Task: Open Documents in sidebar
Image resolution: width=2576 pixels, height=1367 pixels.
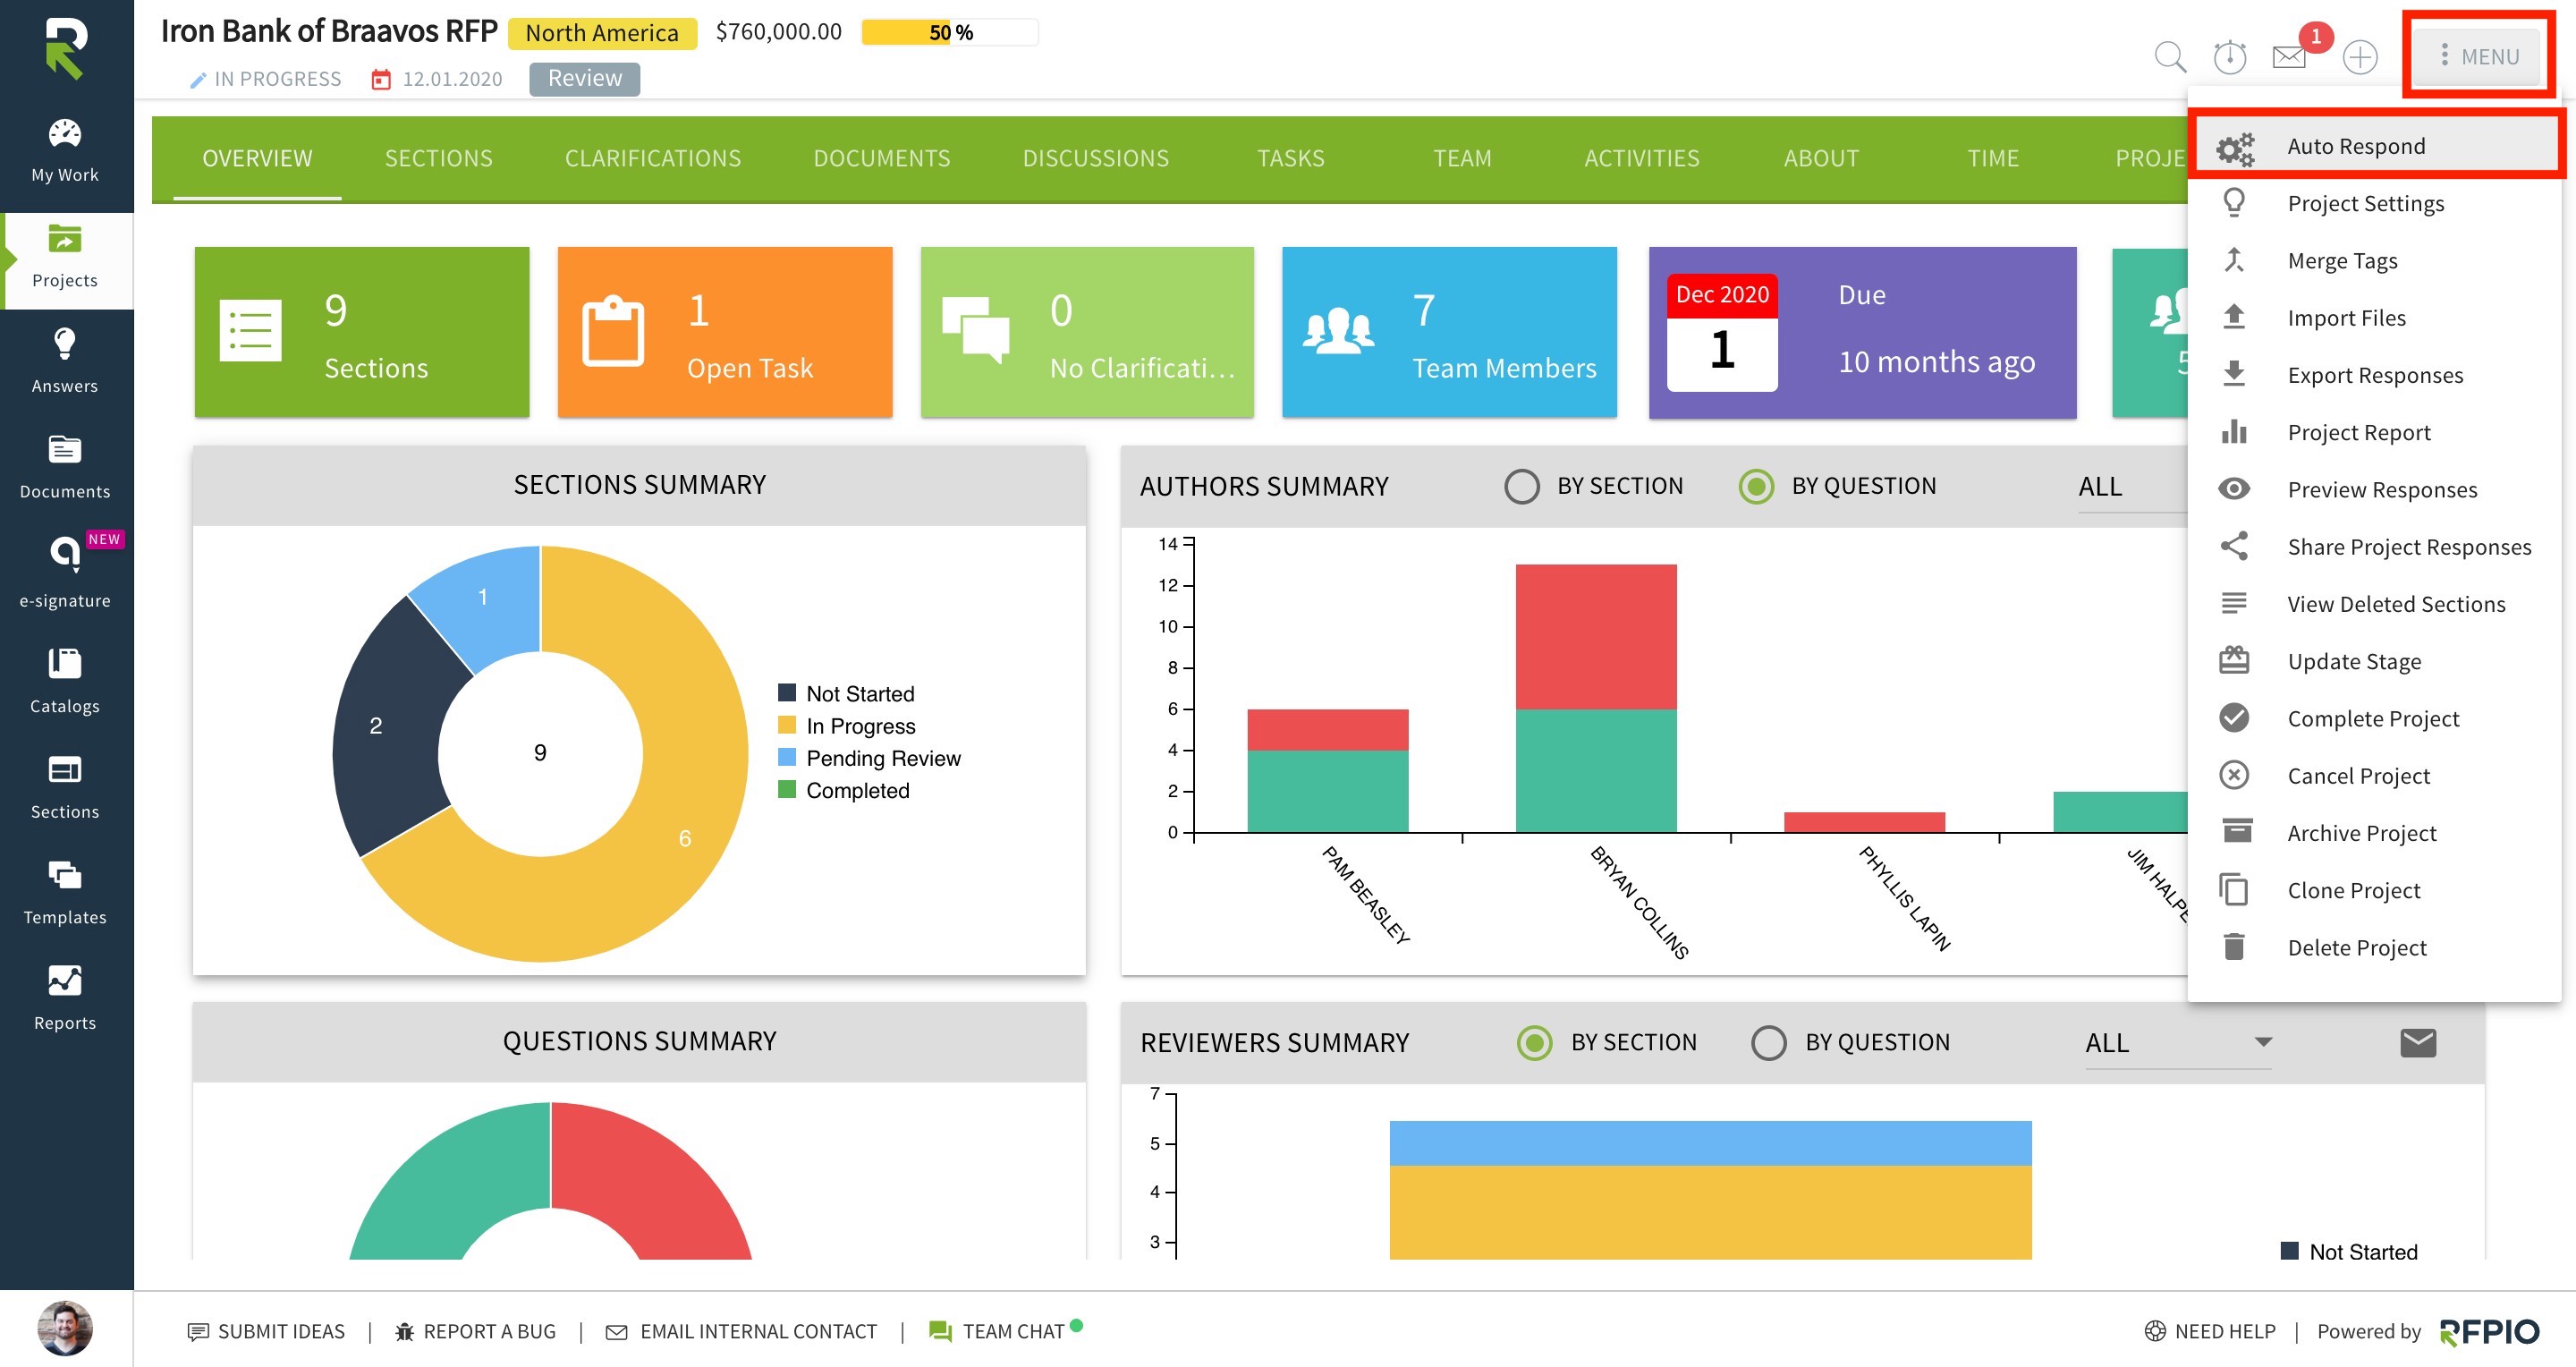Action: (x=66, y=467)
